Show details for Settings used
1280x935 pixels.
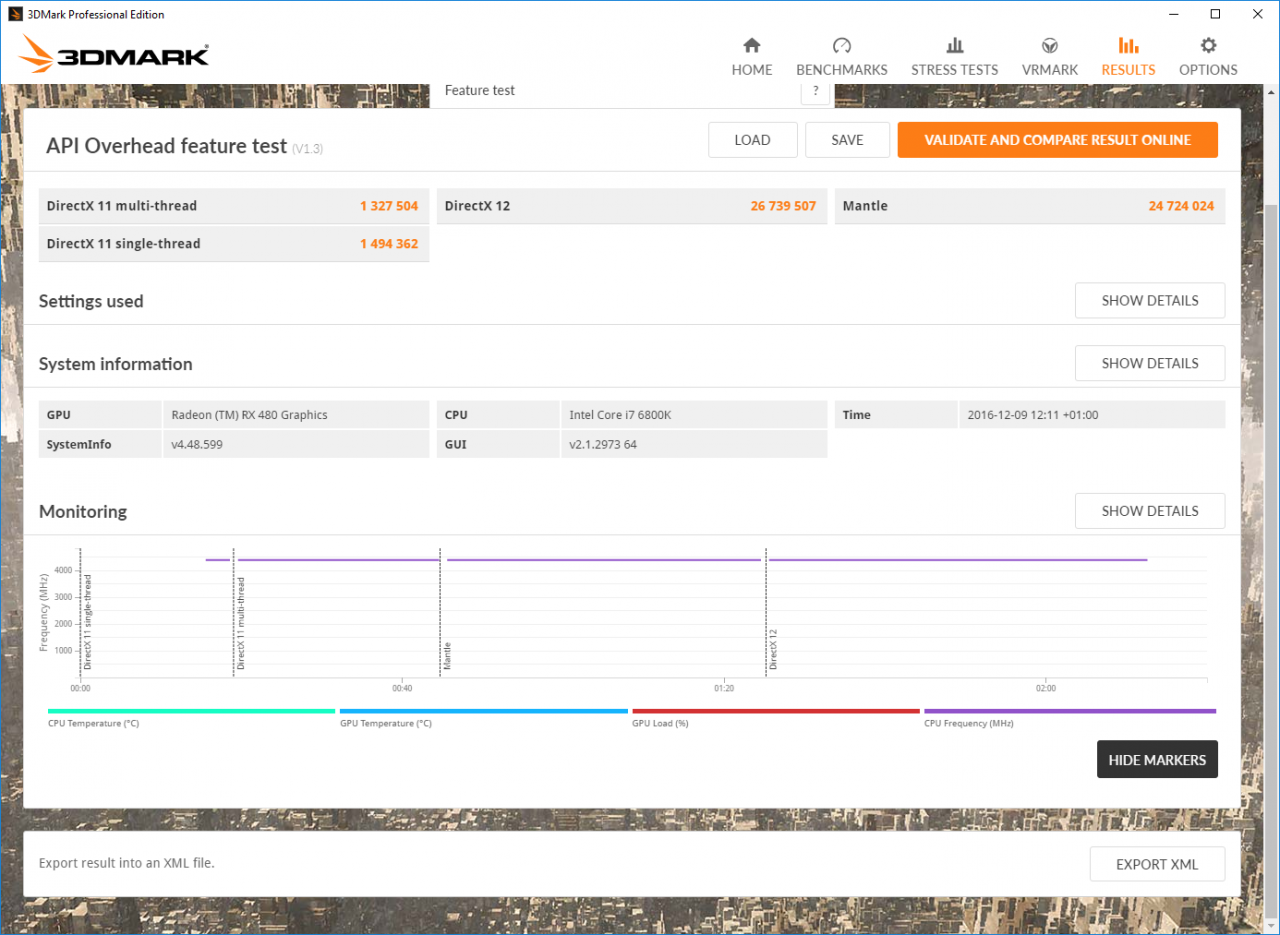pyautogui.click(x=1150, y=301)
